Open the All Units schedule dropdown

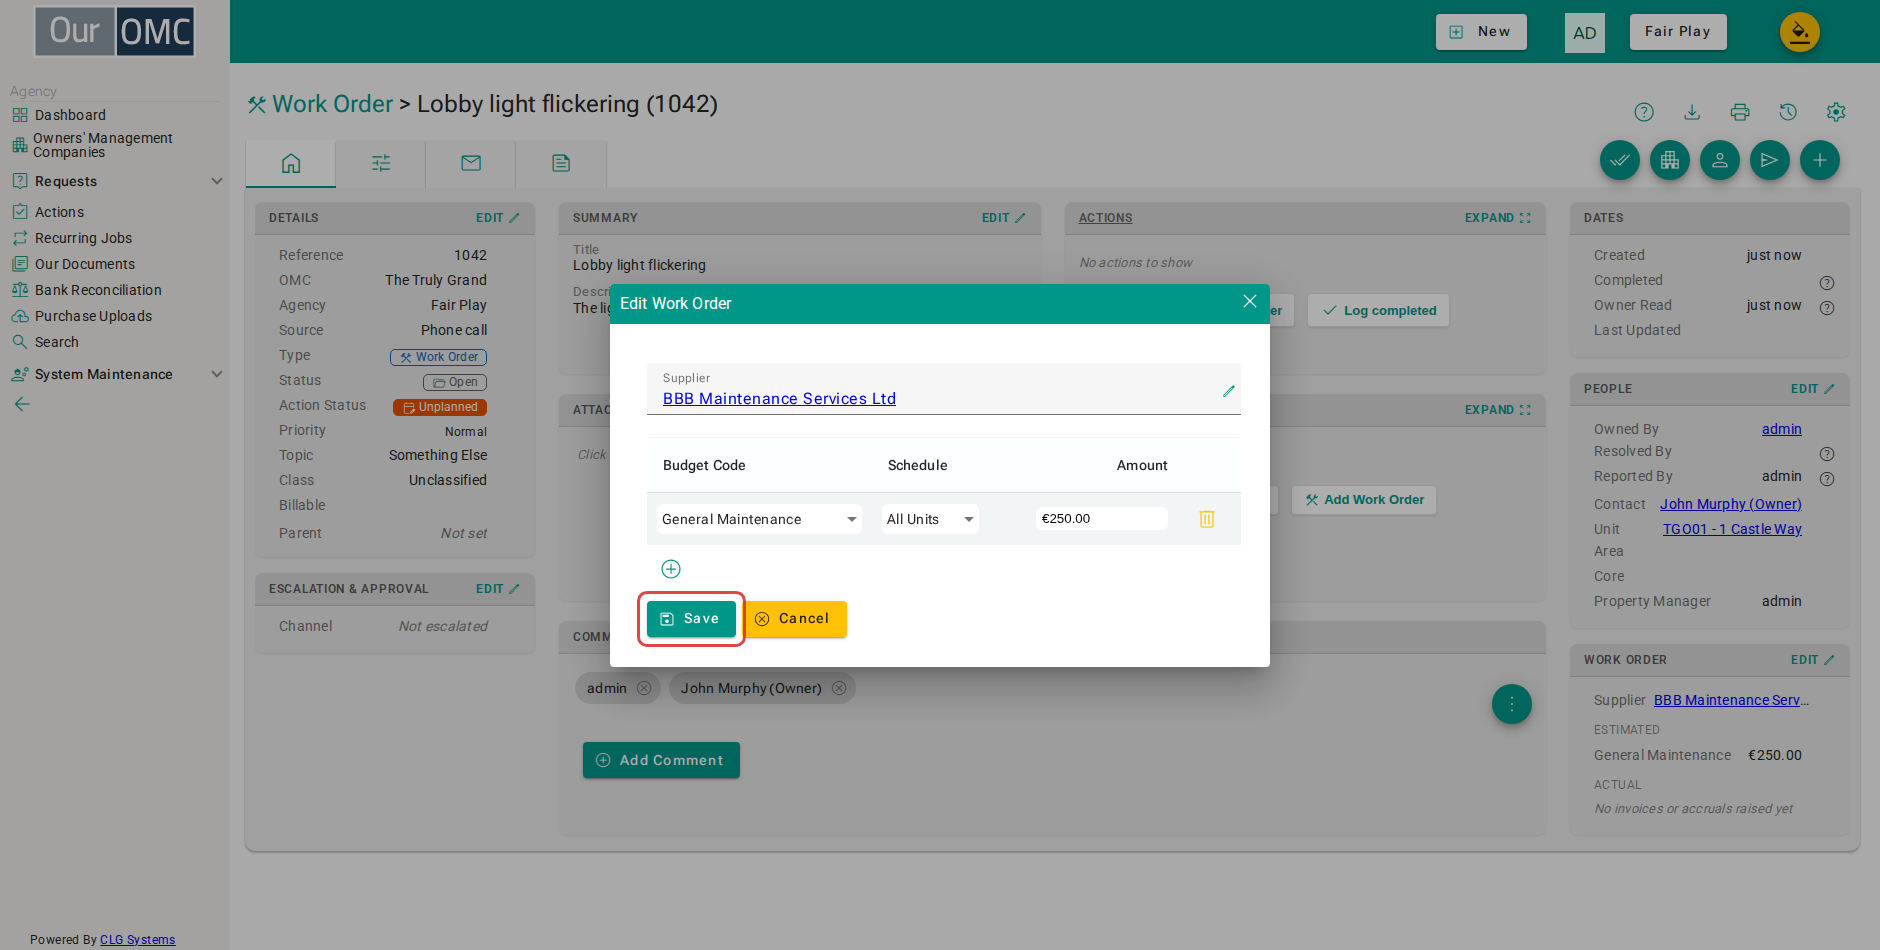930,519
